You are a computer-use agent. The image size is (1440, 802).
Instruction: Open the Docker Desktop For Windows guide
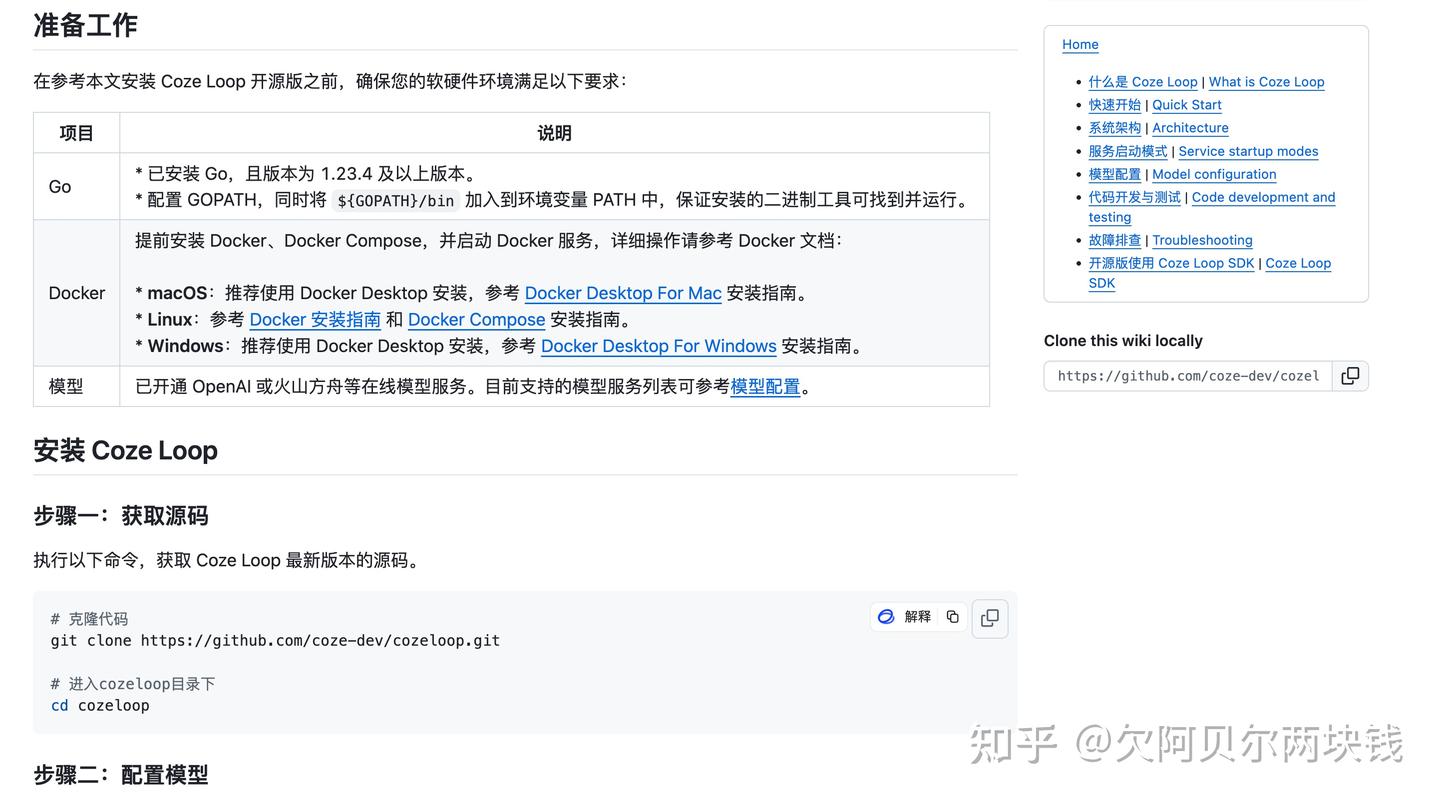pyautogui.click(x=658, y=346)
